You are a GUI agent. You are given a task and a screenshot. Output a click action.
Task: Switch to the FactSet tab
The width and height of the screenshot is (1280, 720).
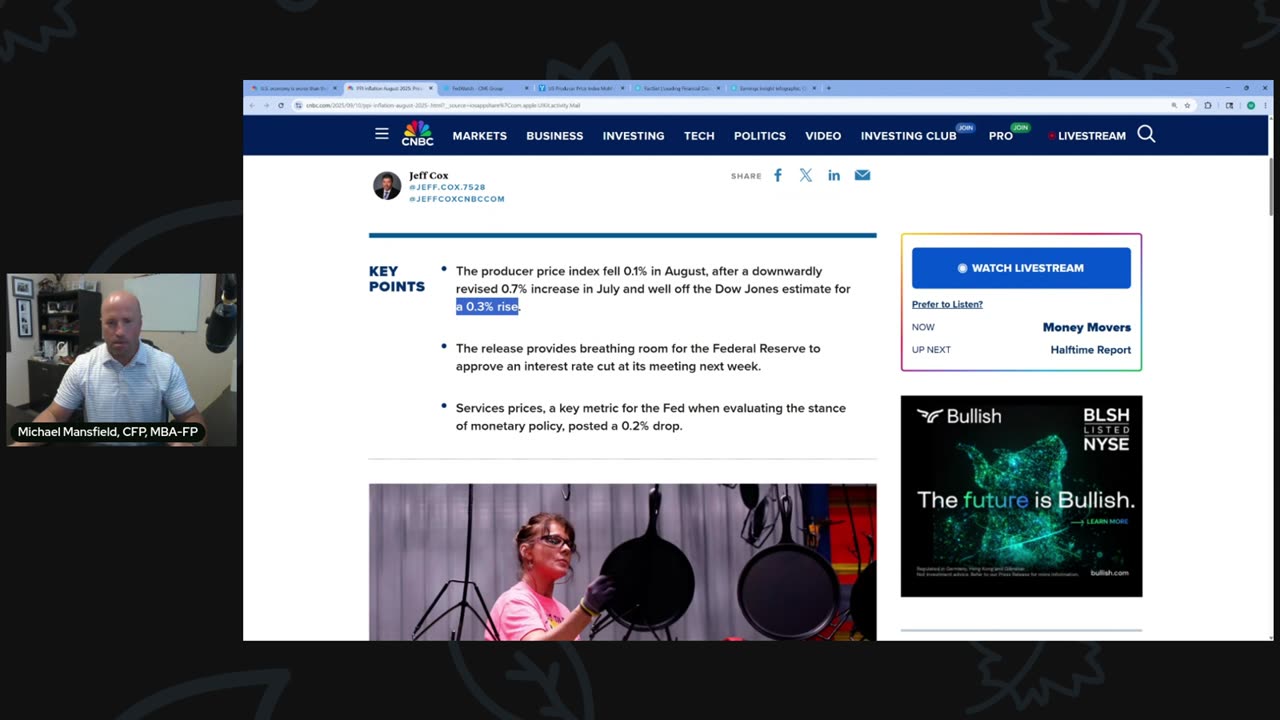pyautogui.click(x=676, y=88)
